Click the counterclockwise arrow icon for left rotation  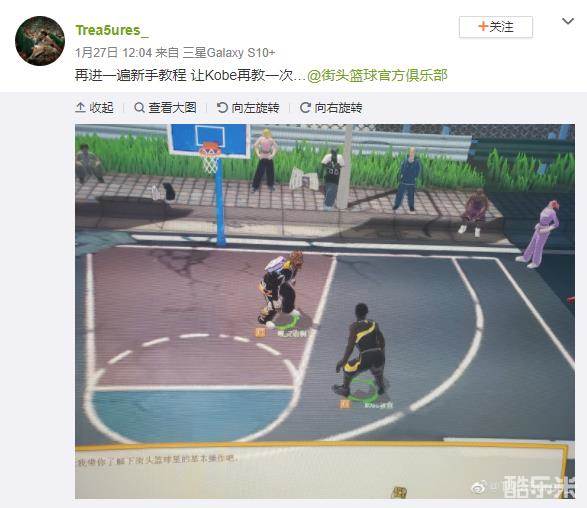[x=222, y=108]
